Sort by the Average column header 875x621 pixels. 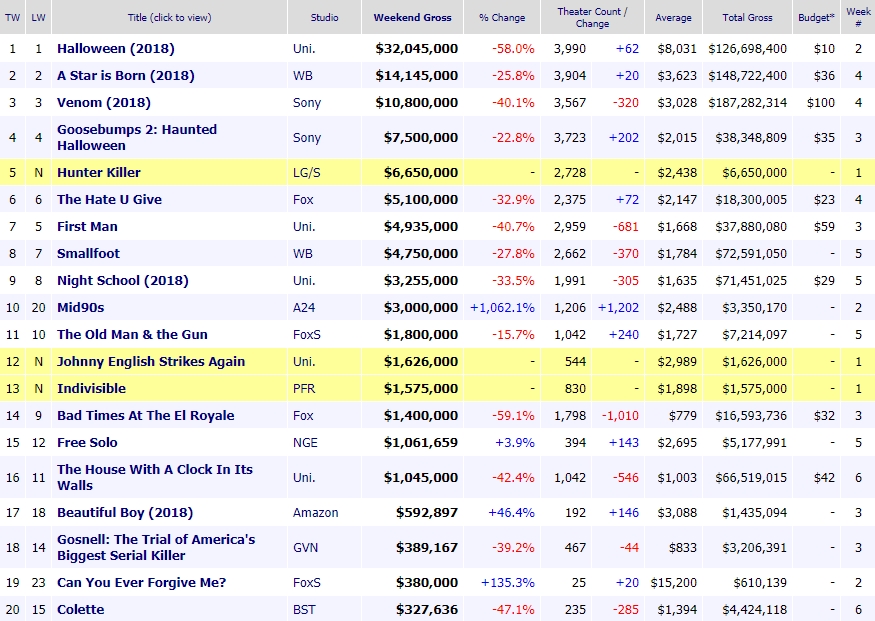click(673, 17)
